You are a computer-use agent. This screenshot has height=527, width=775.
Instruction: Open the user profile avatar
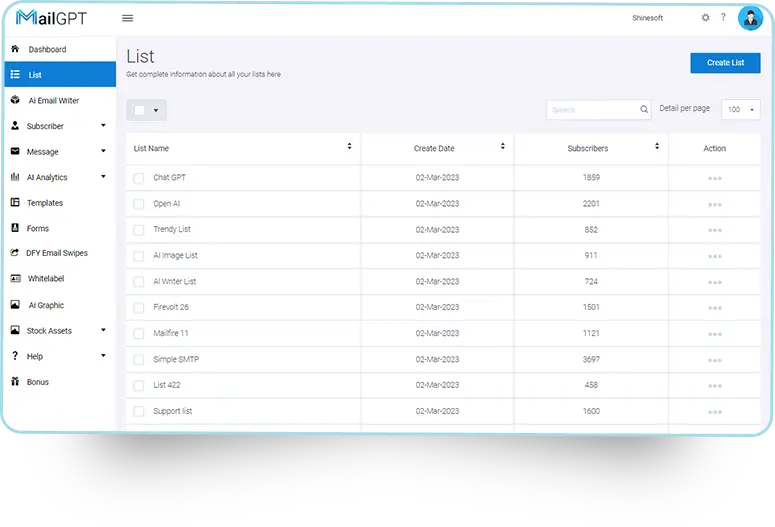point(750,18)
